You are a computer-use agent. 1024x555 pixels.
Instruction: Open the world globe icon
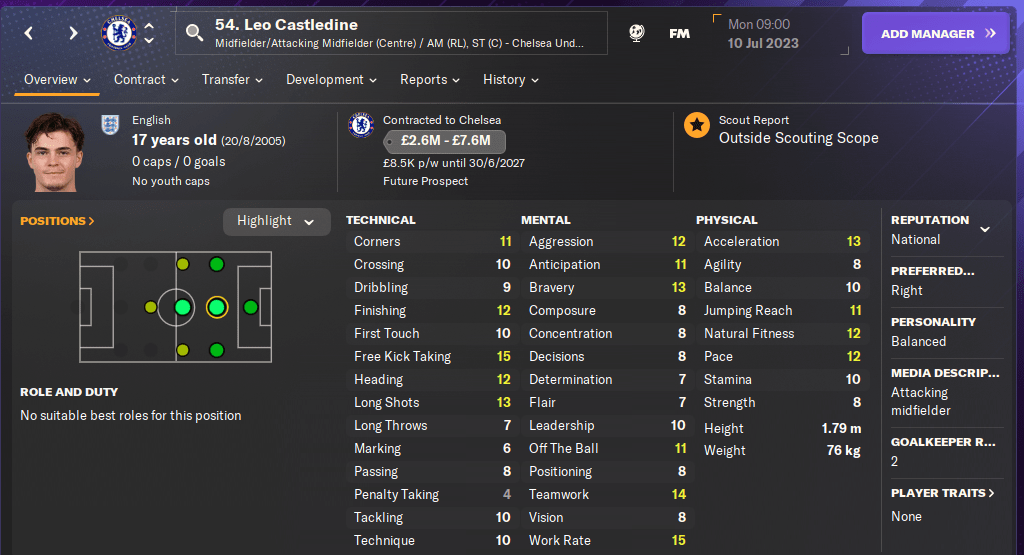pos(636,33)
